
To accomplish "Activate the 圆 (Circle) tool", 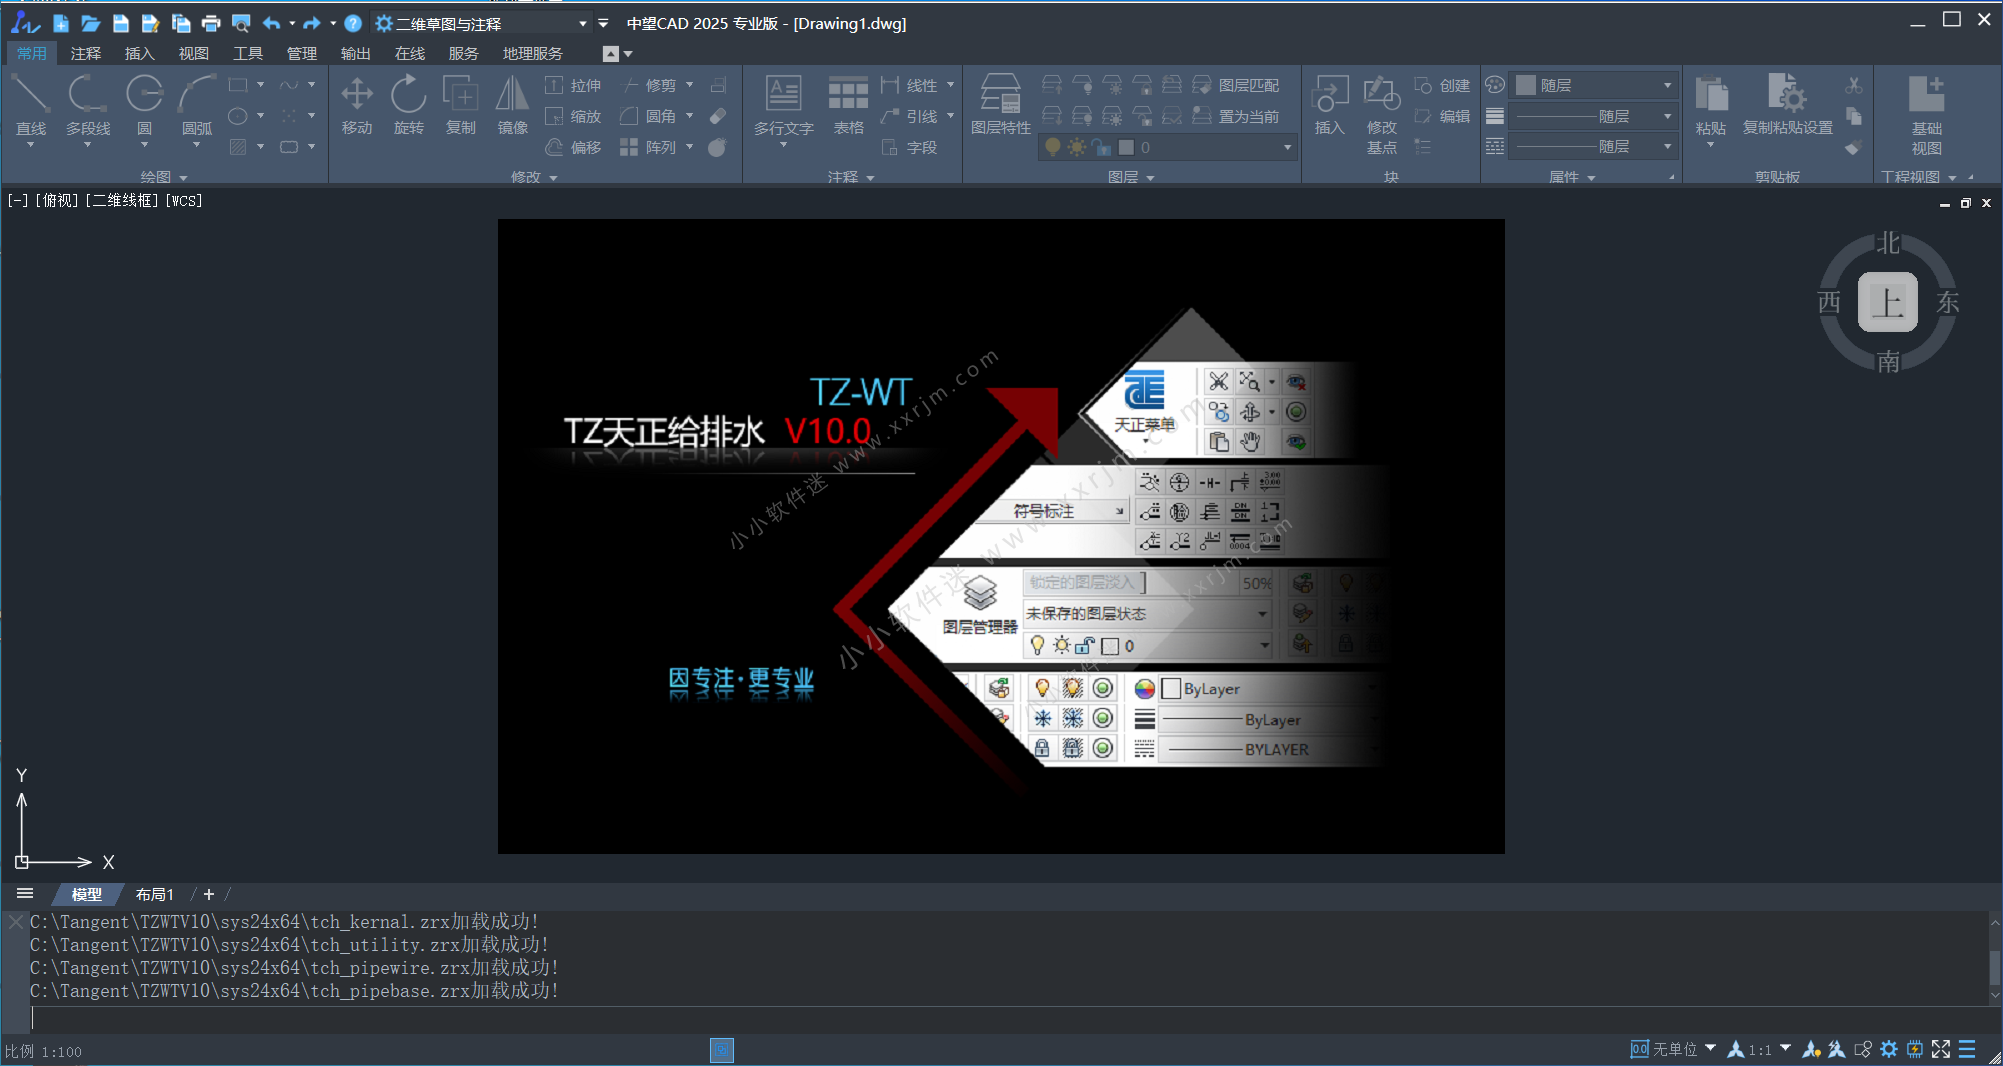I will [144, 105].
